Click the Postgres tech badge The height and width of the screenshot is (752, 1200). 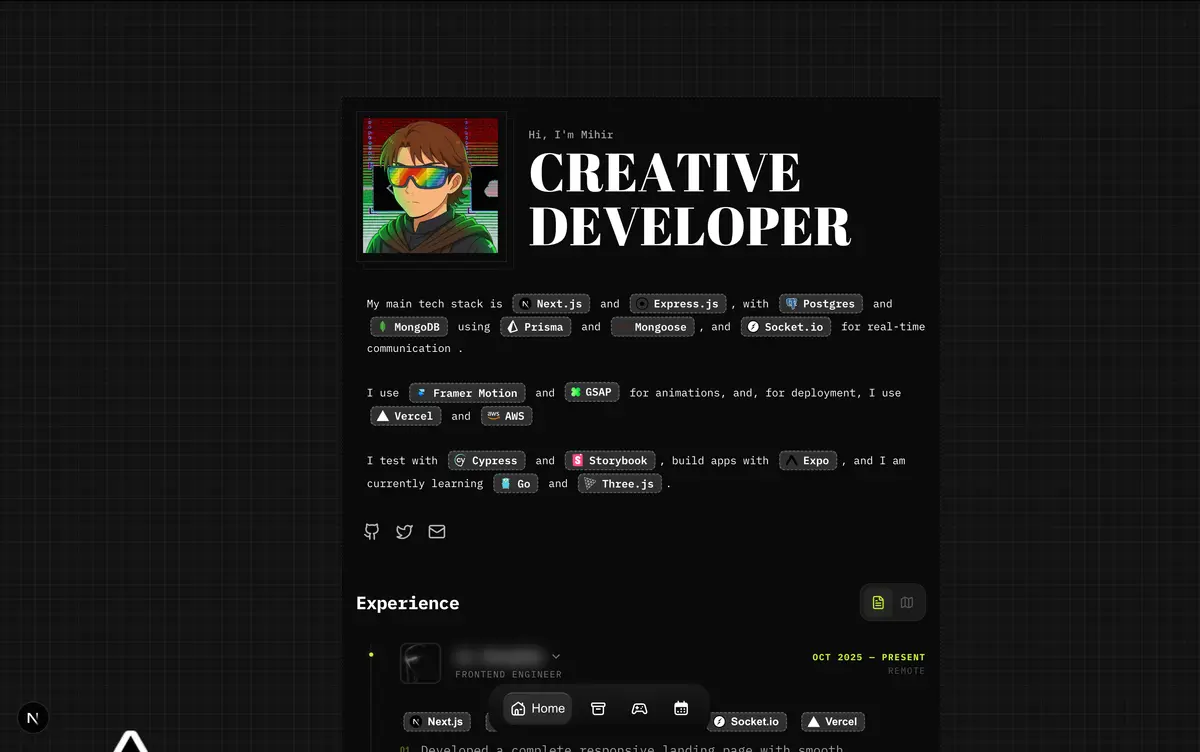821,304
